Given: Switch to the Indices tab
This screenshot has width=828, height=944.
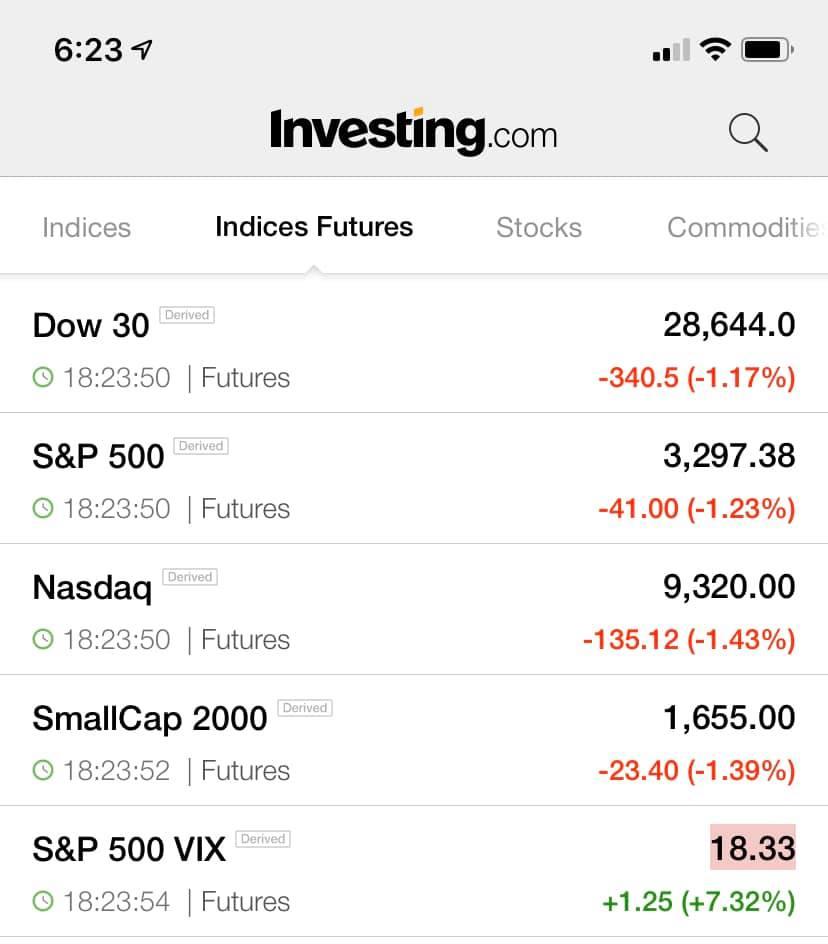Looking at the screenshot, I should [86, 228].
